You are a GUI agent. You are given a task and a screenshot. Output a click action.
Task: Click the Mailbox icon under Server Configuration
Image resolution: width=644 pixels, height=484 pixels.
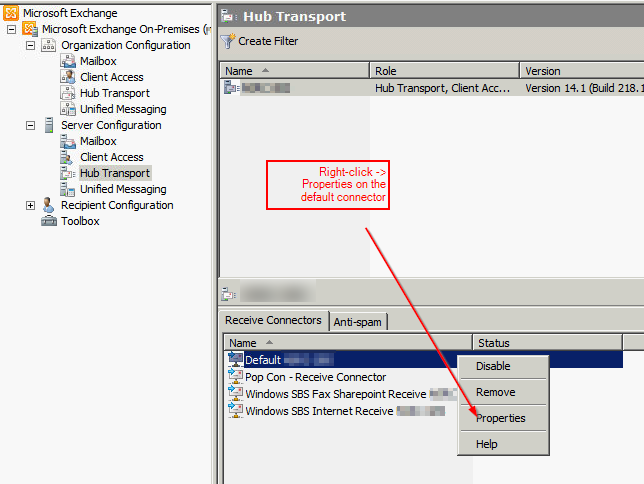68,141
